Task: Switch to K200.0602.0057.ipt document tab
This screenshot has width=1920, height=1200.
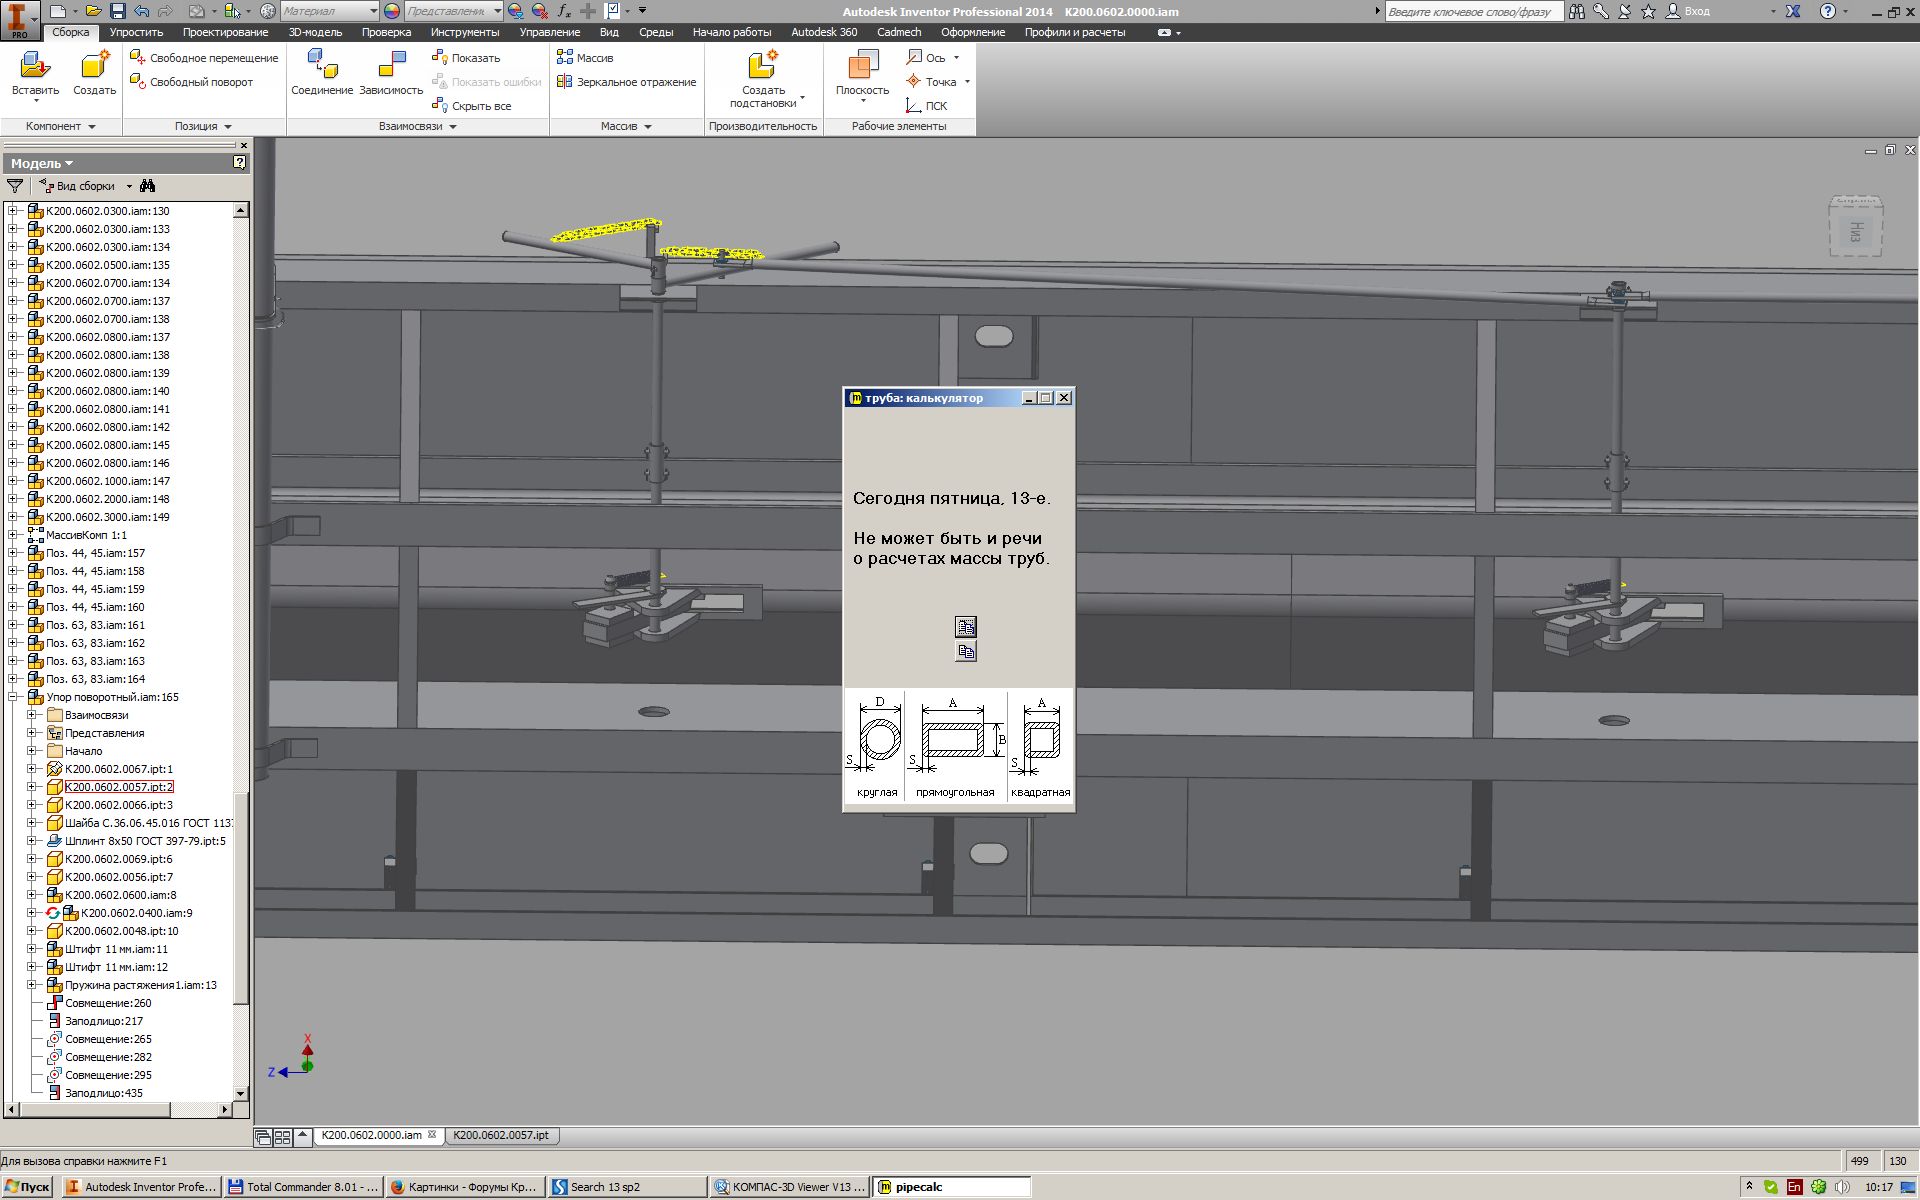Action: 500,1135
